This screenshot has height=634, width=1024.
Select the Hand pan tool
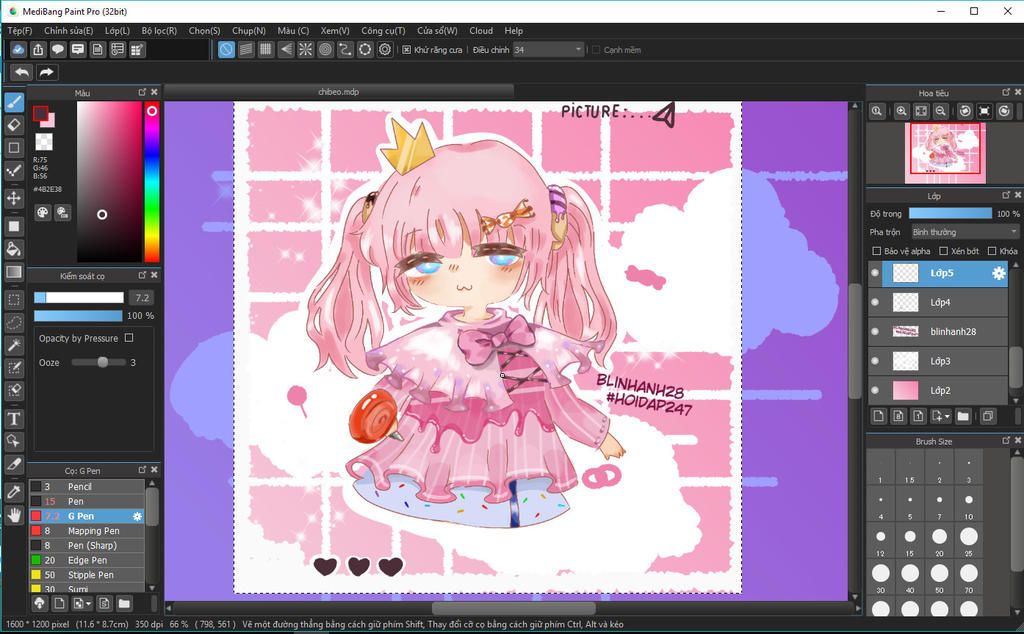[x=14, y=515]
